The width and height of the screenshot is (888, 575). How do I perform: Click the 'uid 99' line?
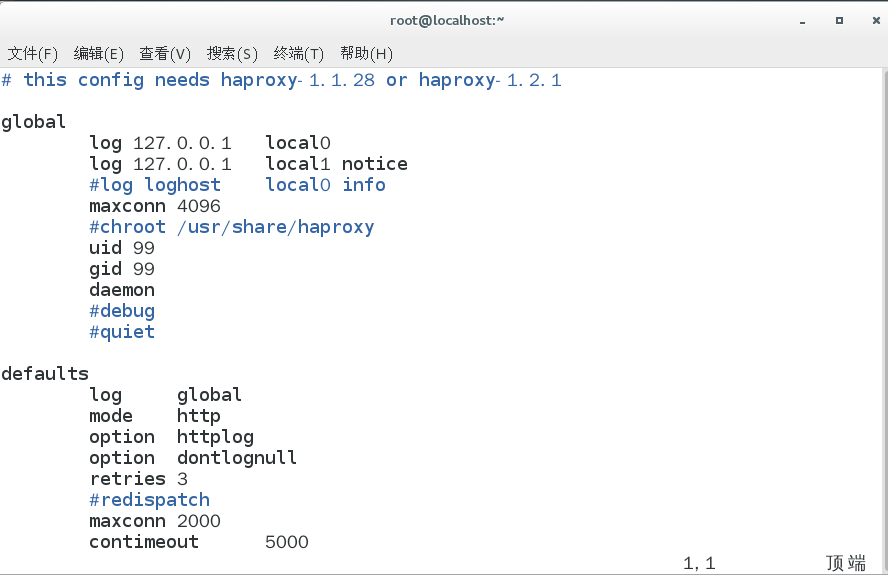[x=122, y=248]
